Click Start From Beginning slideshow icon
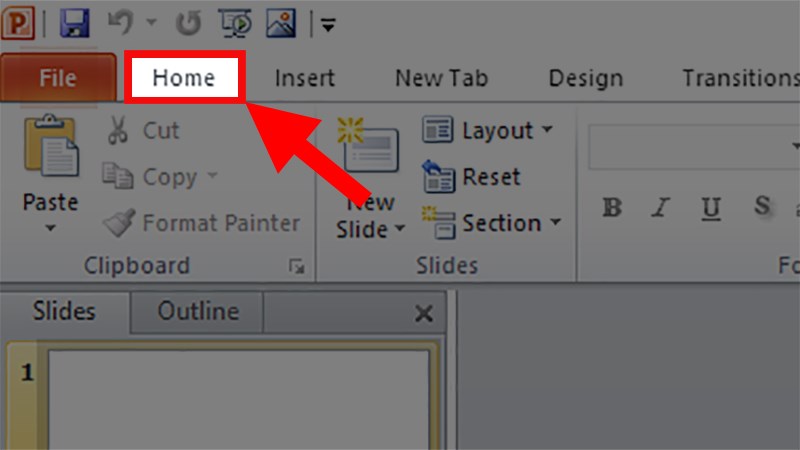The width and height of the screenshot is (800, 450). tap(237, 22)
